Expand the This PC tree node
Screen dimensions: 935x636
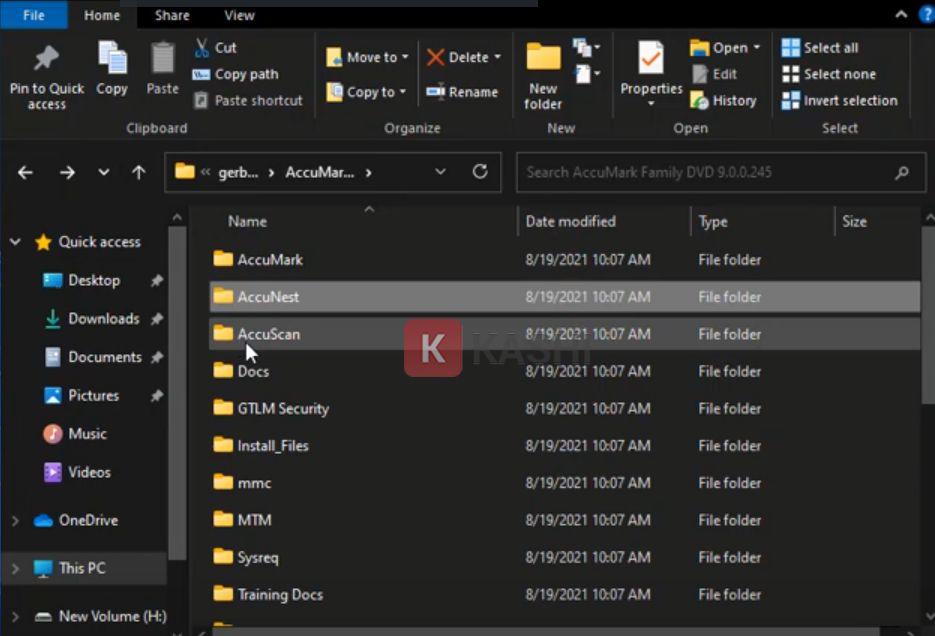pyautogui.click(x=15, y=568)
